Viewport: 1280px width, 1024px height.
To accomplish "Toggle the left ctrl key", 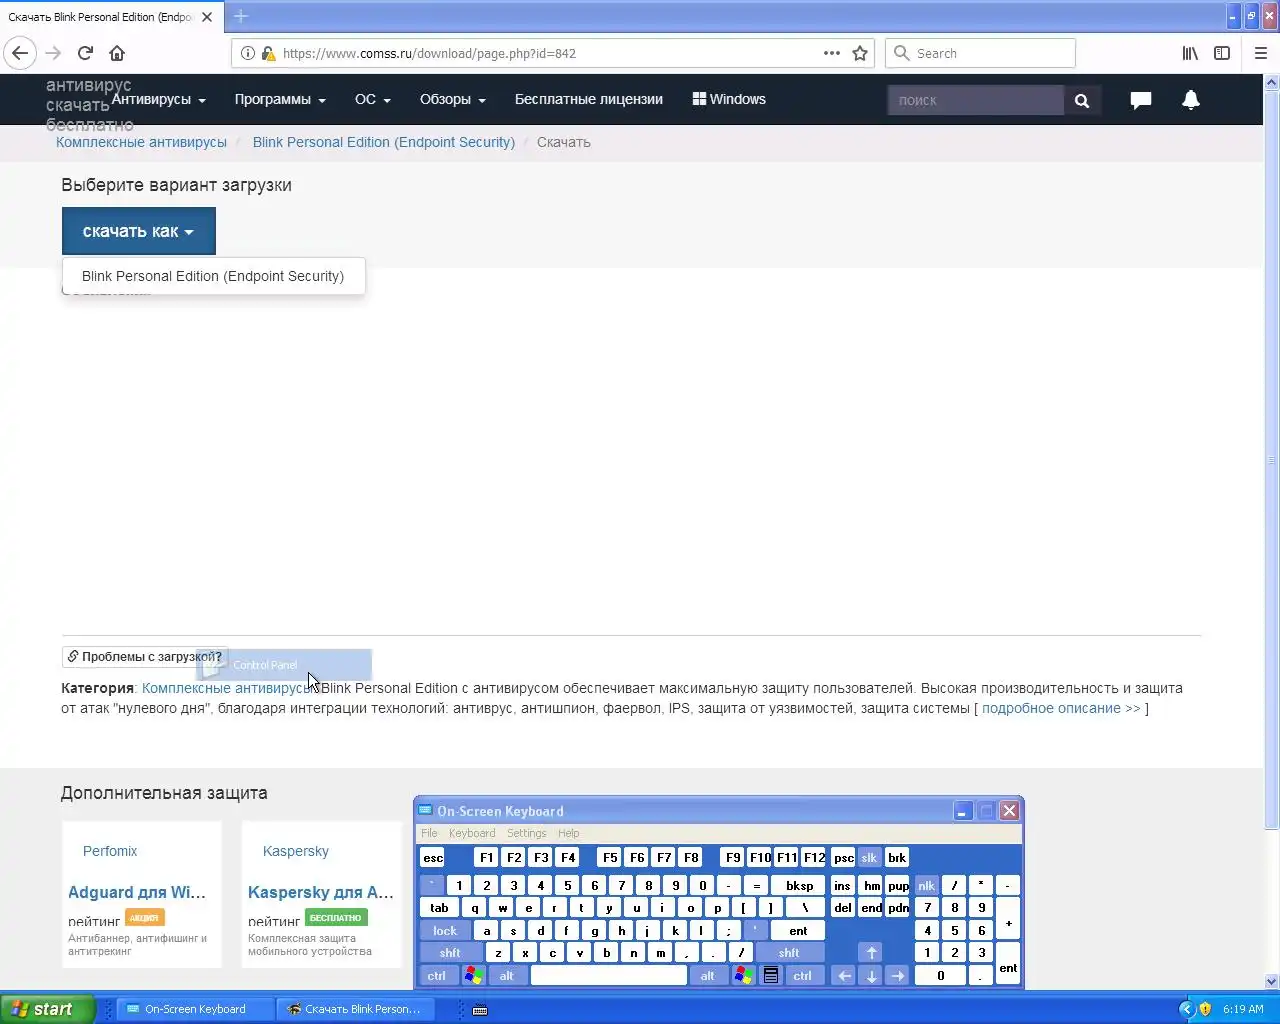I will pos(437,975).
